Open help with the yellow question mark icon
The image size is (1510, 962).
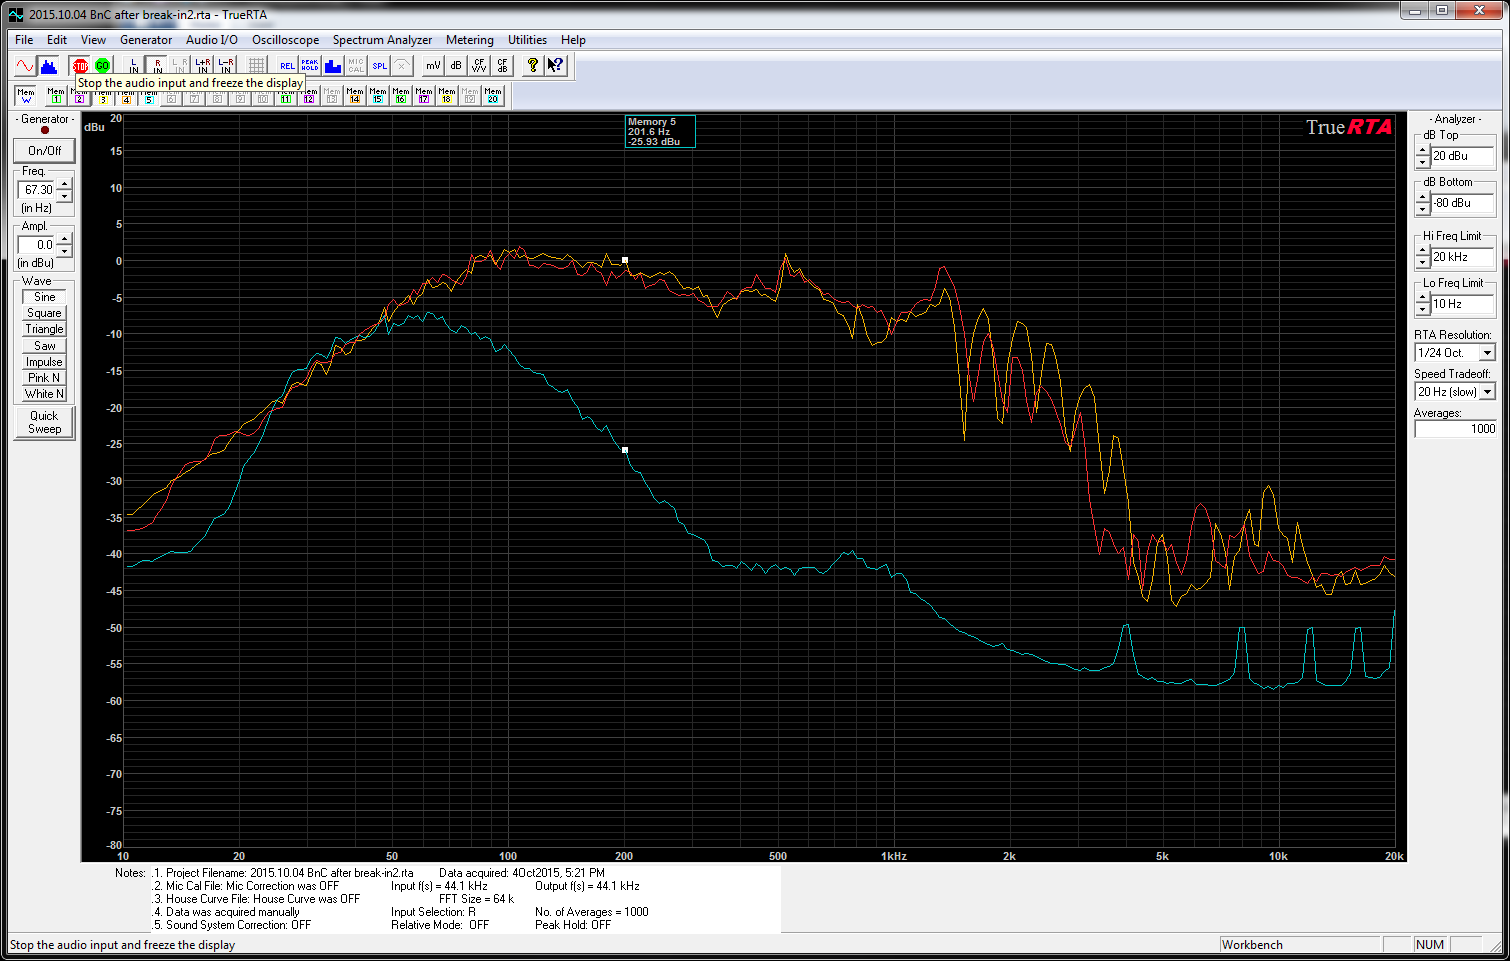(x=533, y=66)
